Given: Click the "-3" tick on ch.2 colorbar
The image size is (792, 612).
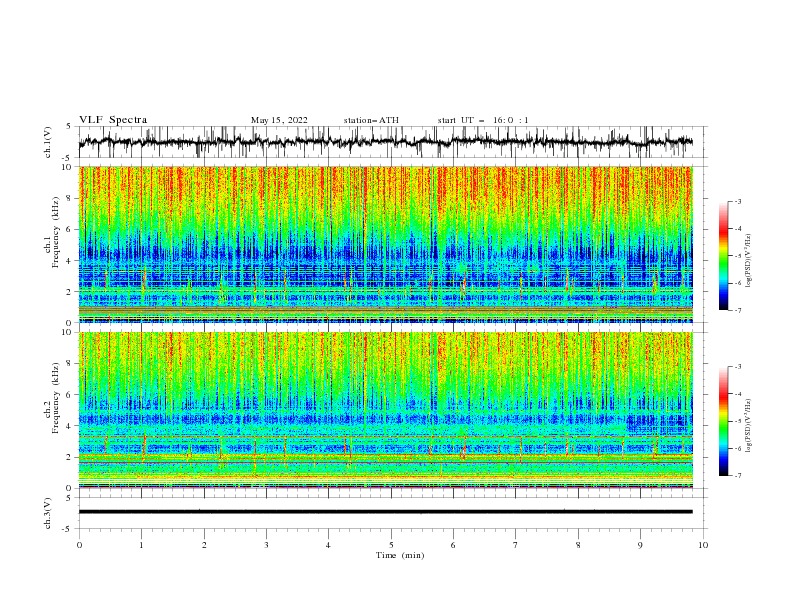Looking at the screenshot, I should [x=737, y=367].
